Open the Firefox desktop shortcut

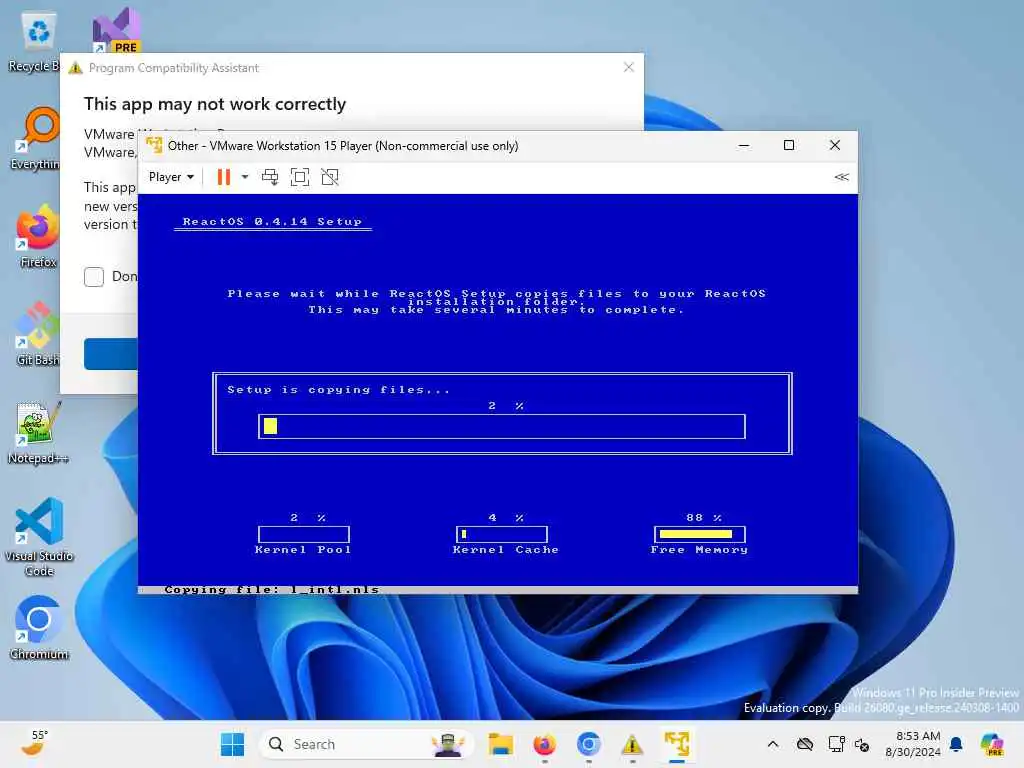coord(37,236)
